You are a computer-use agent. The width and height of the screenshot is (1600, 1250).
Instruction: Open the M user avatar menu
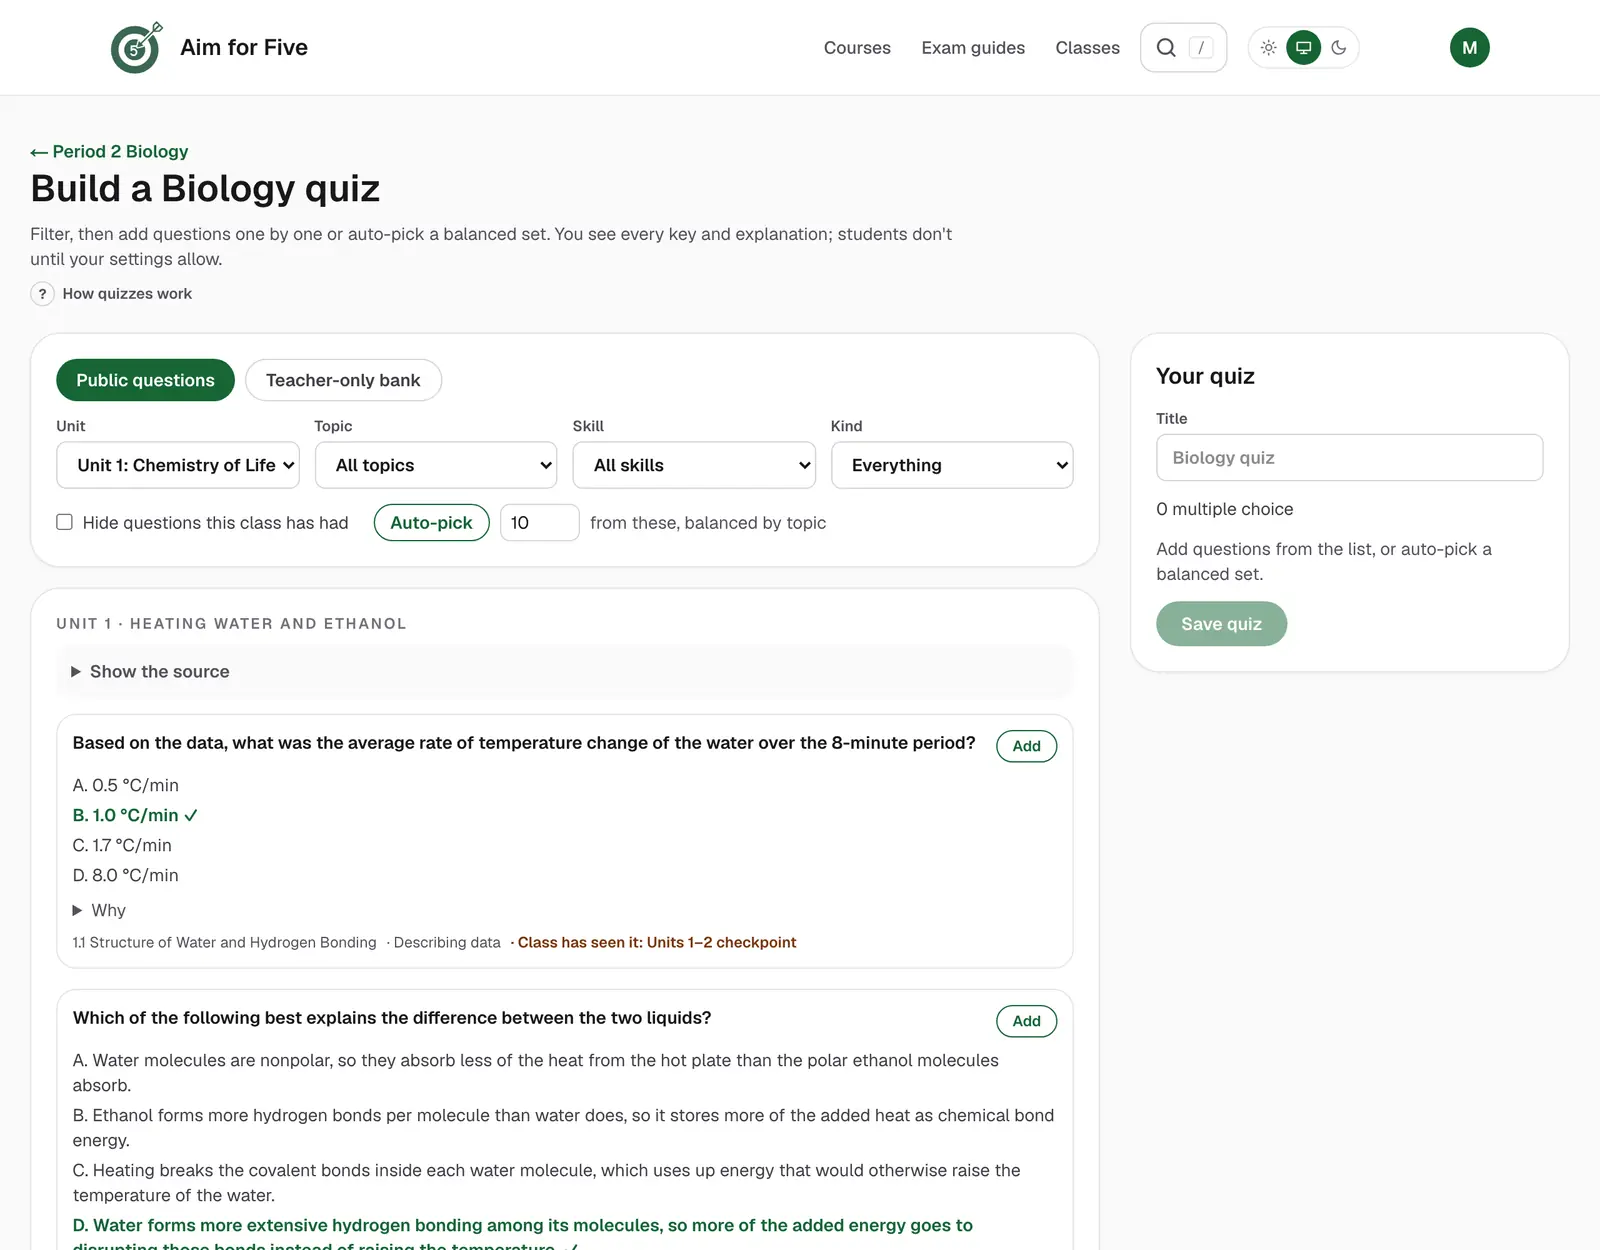1470,48
